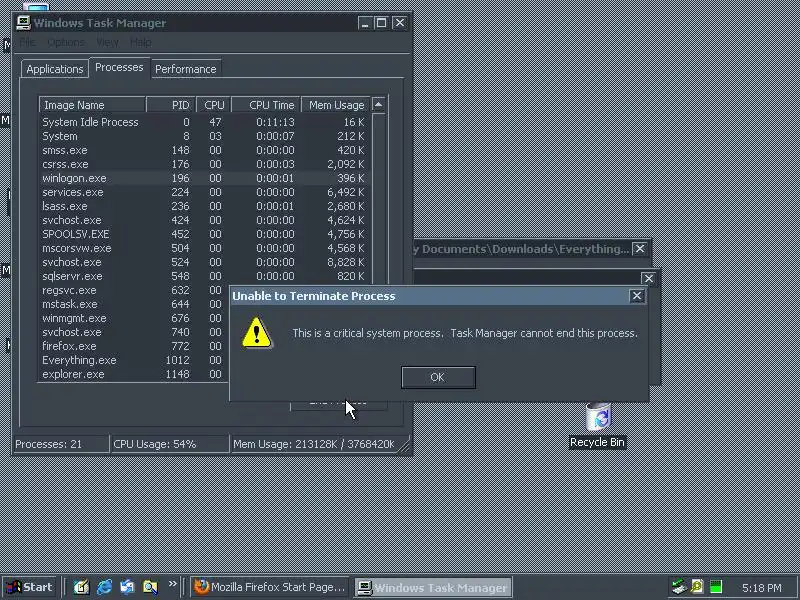Click the 5:18 PM system clock
Image resolution: width=800 pixels, height=600 pixels.
pos(762,588)
